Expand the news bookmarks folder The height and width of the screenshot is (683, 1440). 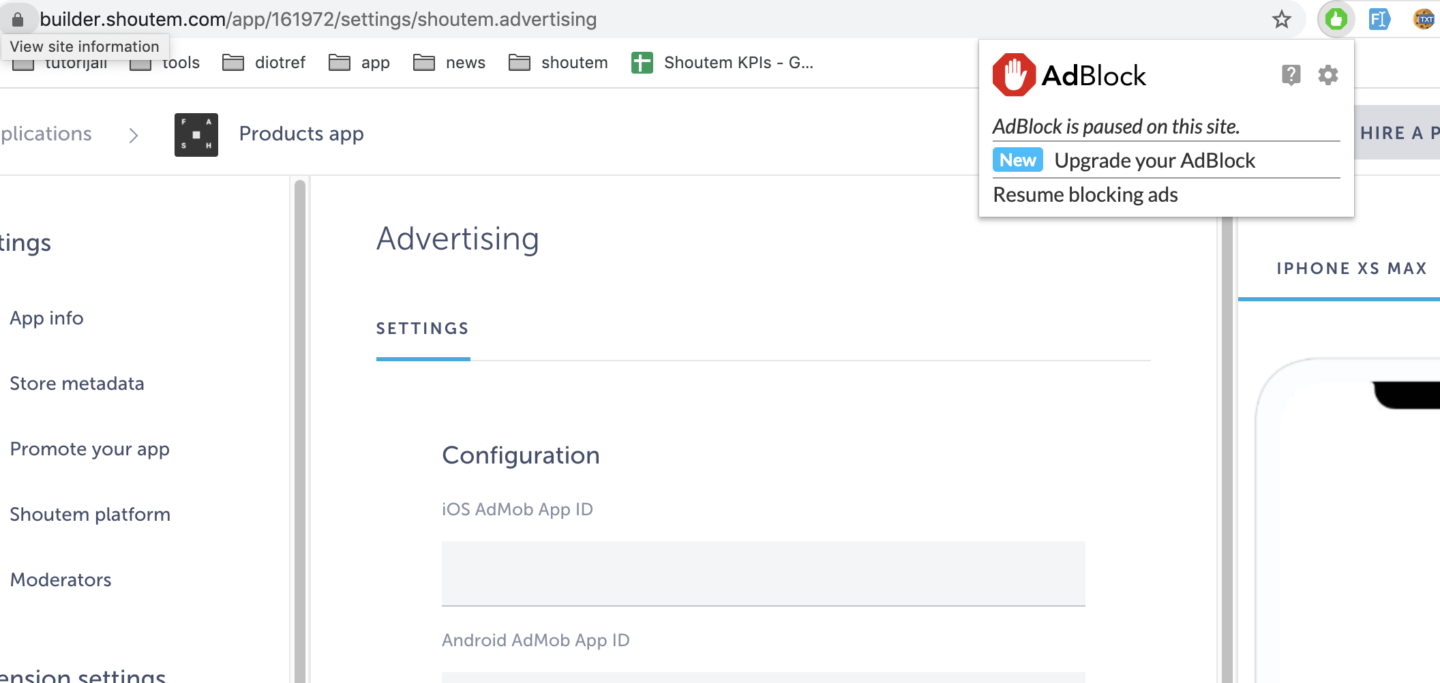[449, 62]
